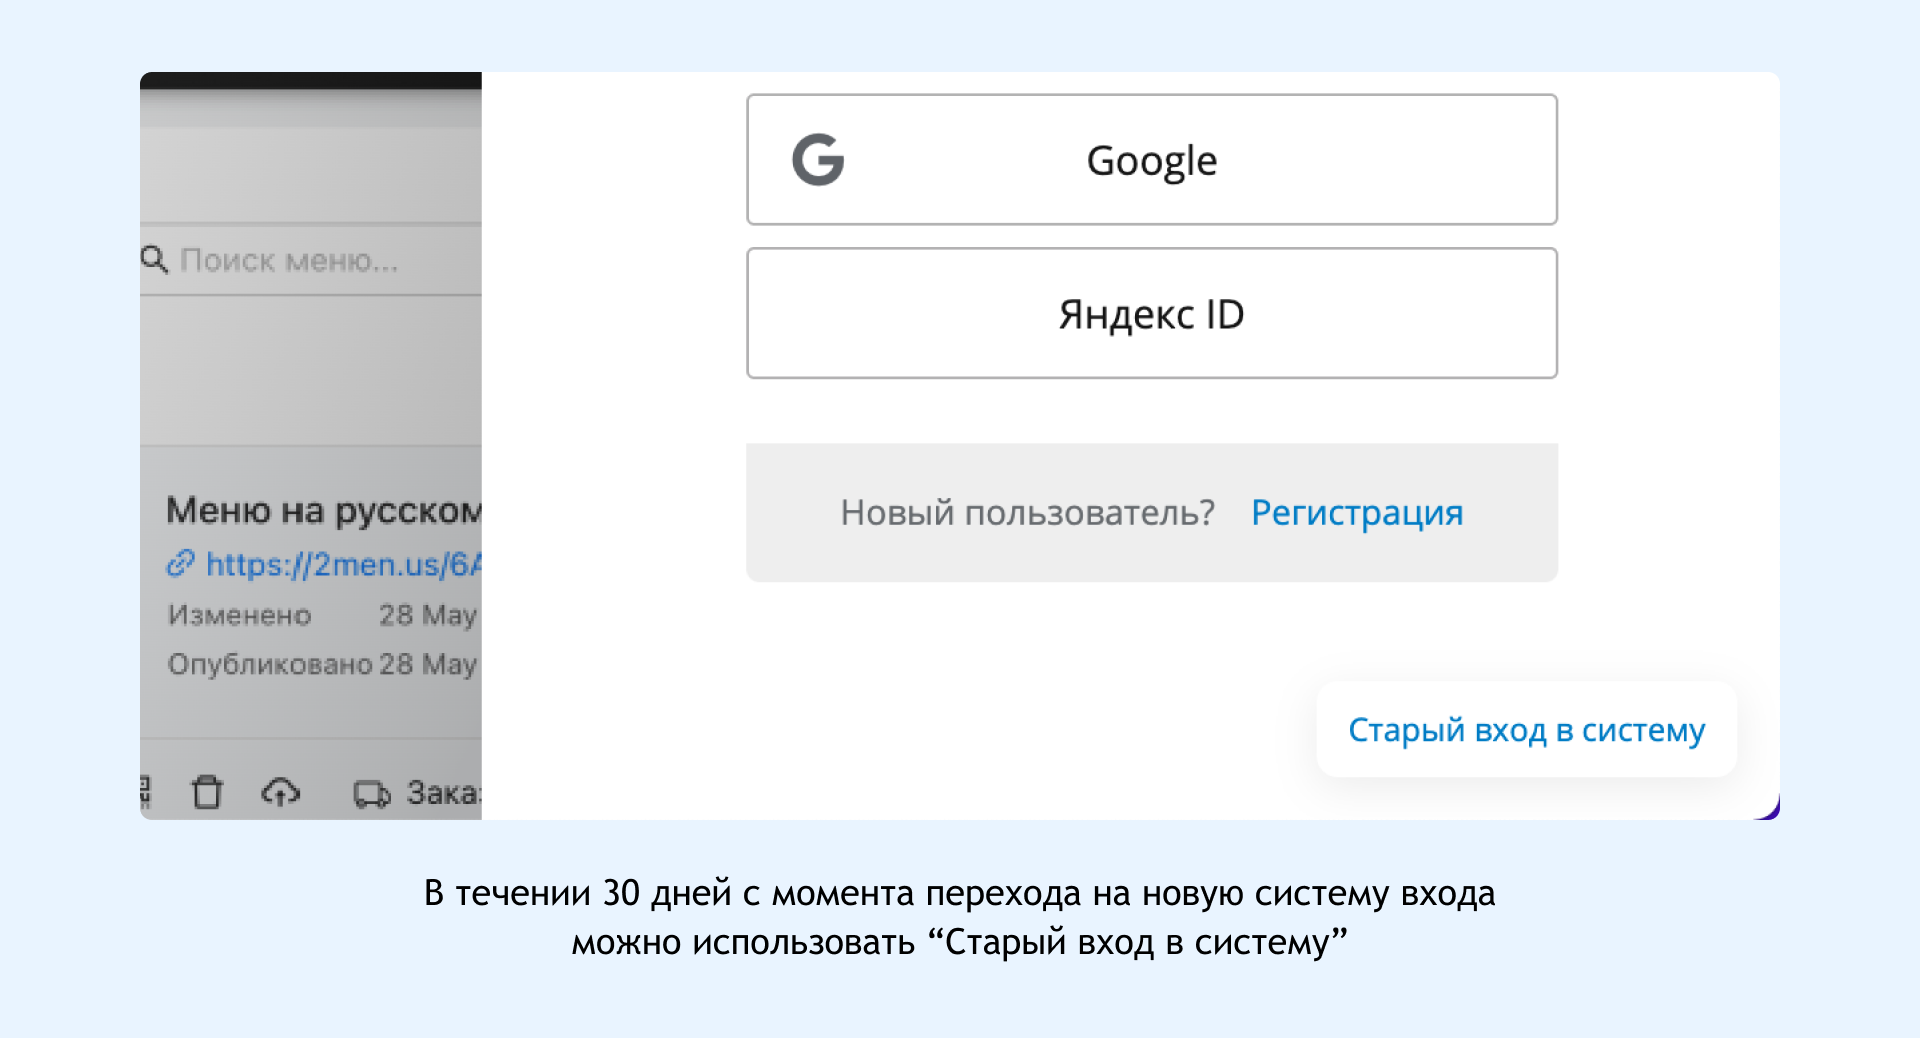The image size is (1920, 1038).
Task: Click the cloud upload publish icon
Action: click(281, 792)
